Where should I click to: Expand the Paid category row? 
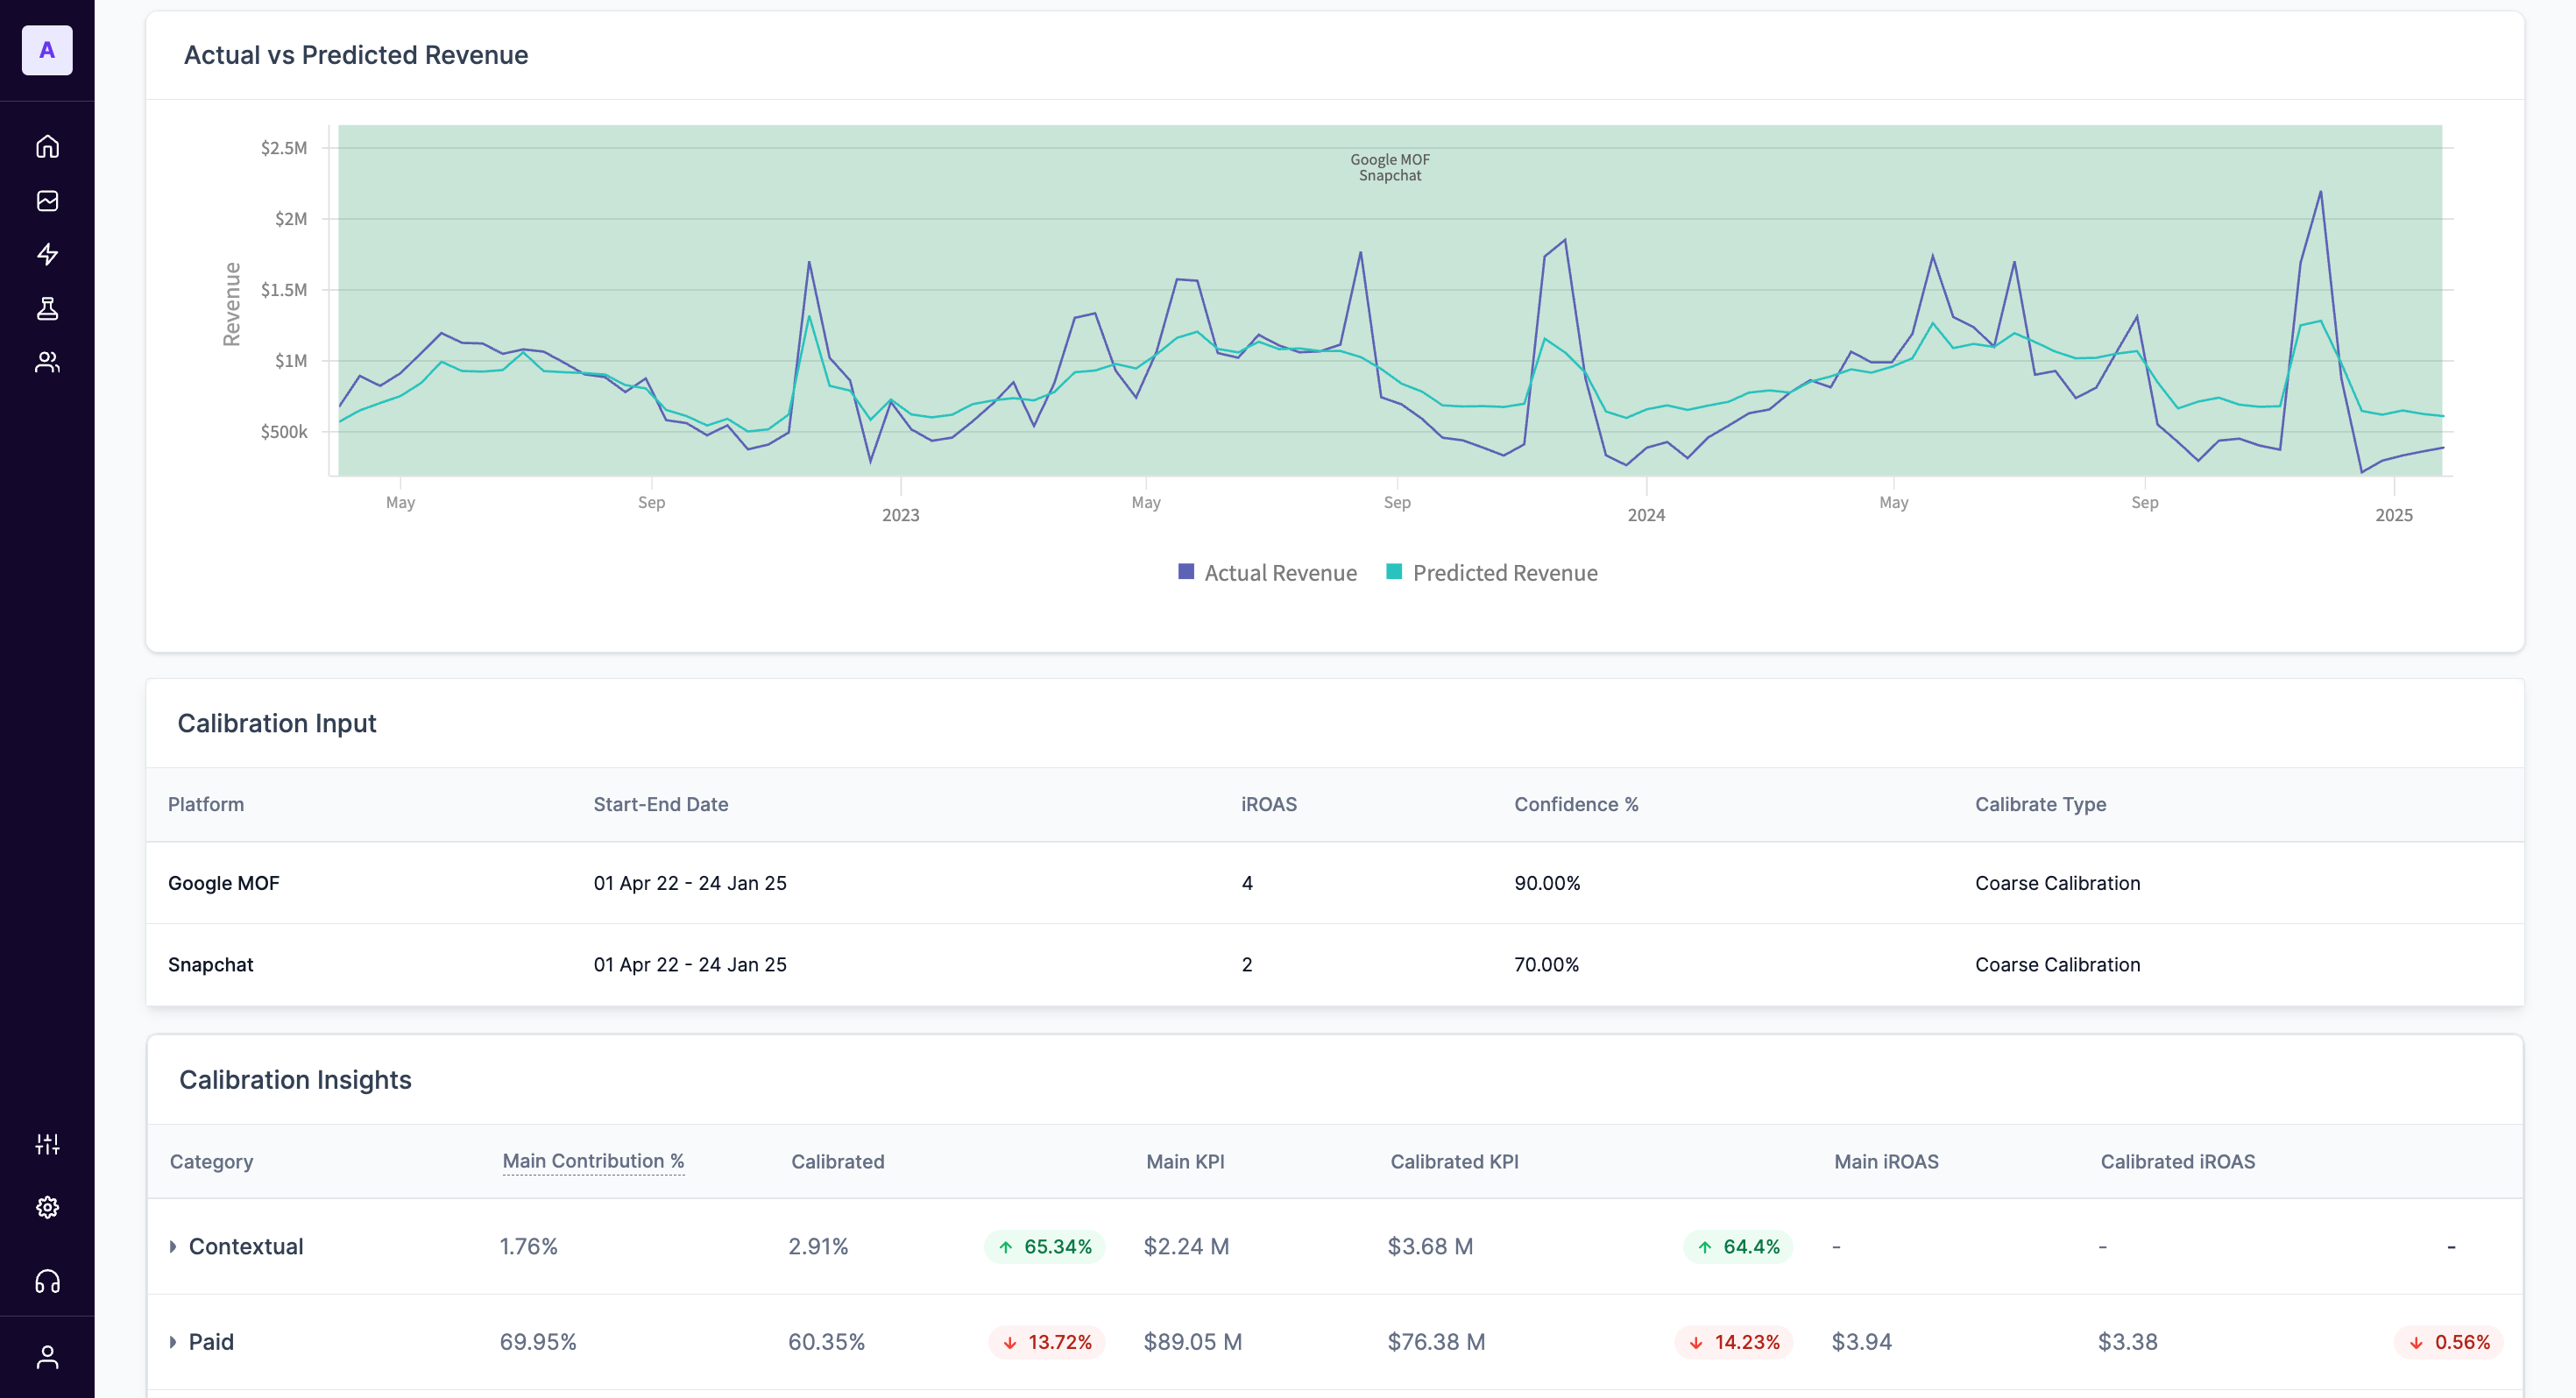173,1342
